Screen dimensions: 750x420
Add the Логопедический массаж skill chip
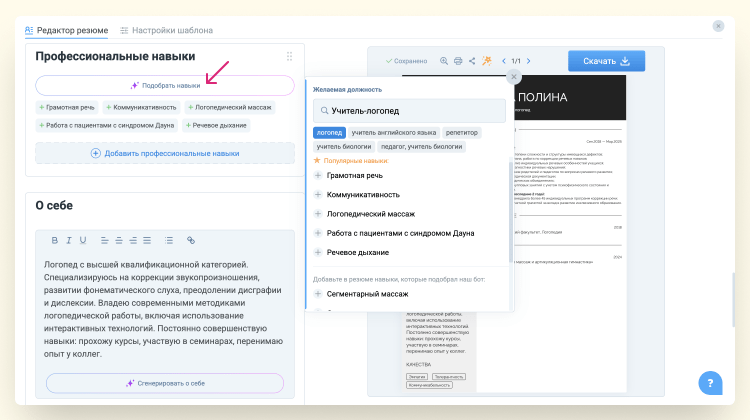click(230, 108)
